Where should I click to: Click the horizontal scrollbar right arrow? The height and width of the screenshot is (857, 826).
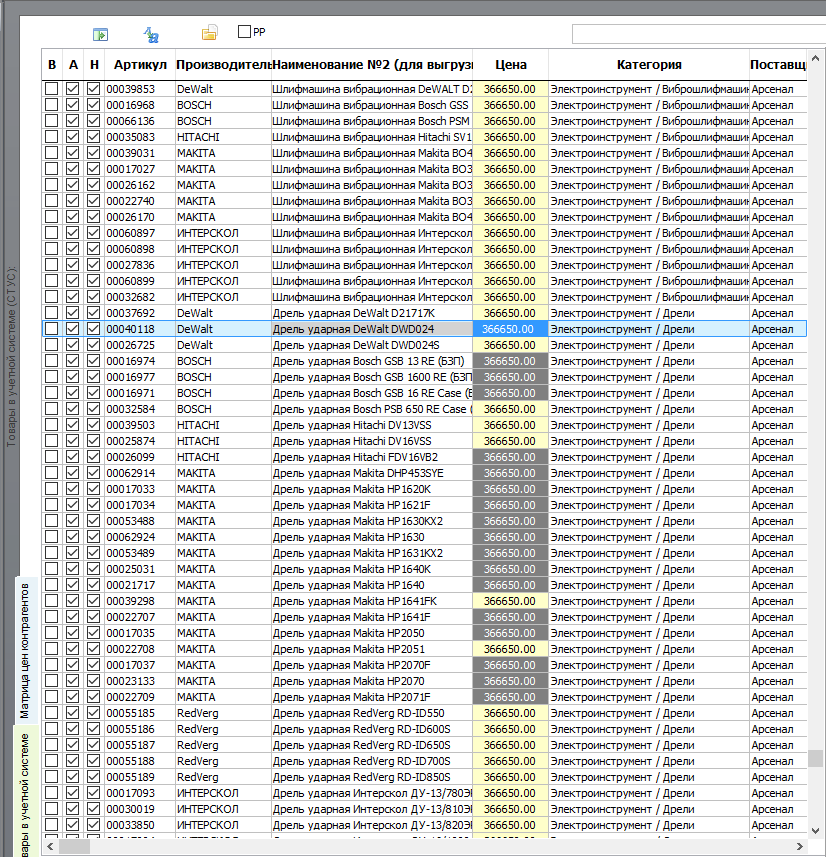(x=799, y=846)
